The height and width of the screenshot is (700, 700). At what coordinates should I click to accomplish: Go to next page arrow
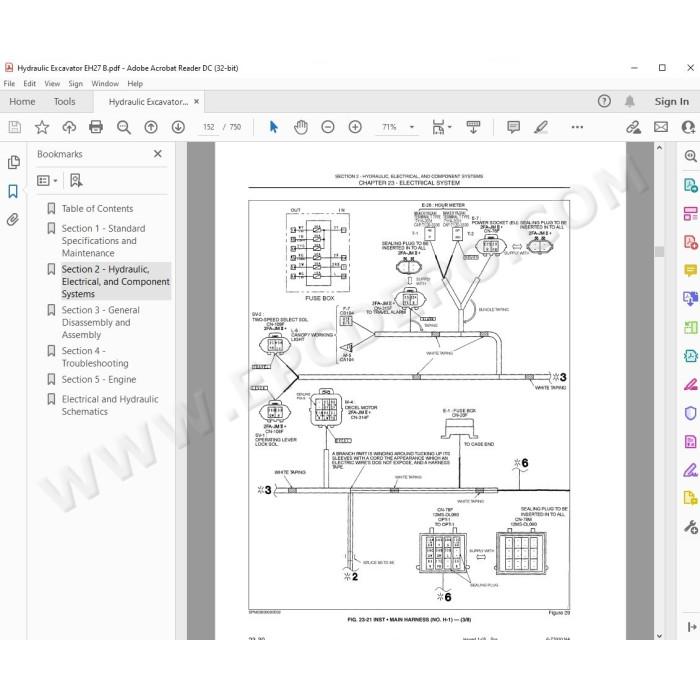178,127
